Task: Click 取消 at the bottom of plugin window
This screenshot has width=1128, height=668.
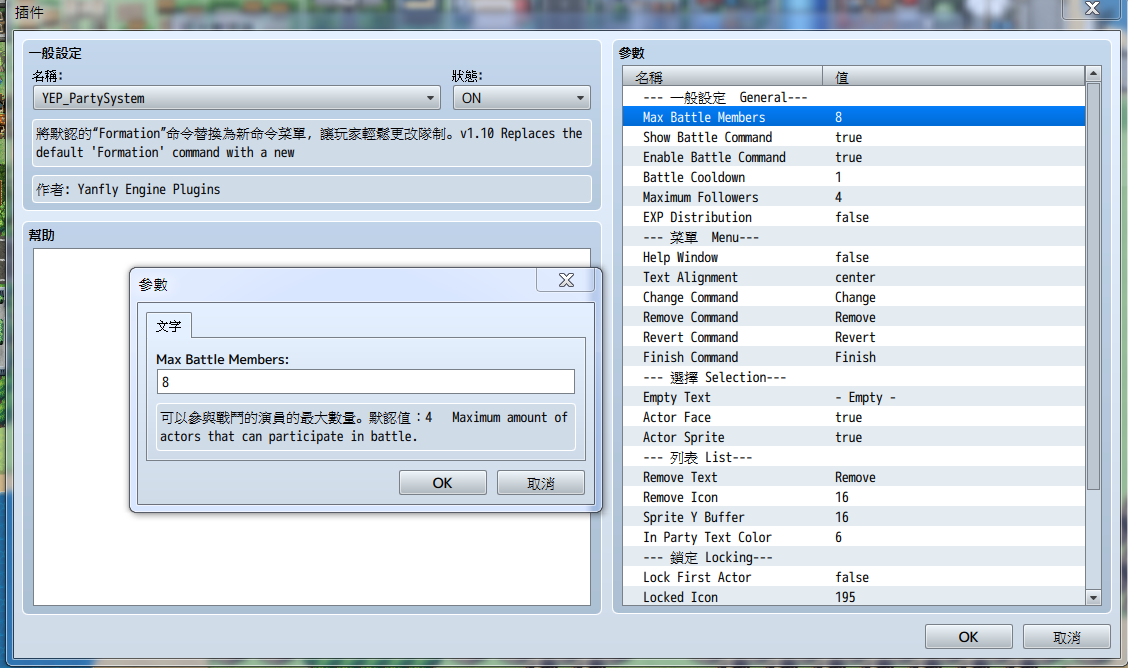Action: (x=1066, y=636)
